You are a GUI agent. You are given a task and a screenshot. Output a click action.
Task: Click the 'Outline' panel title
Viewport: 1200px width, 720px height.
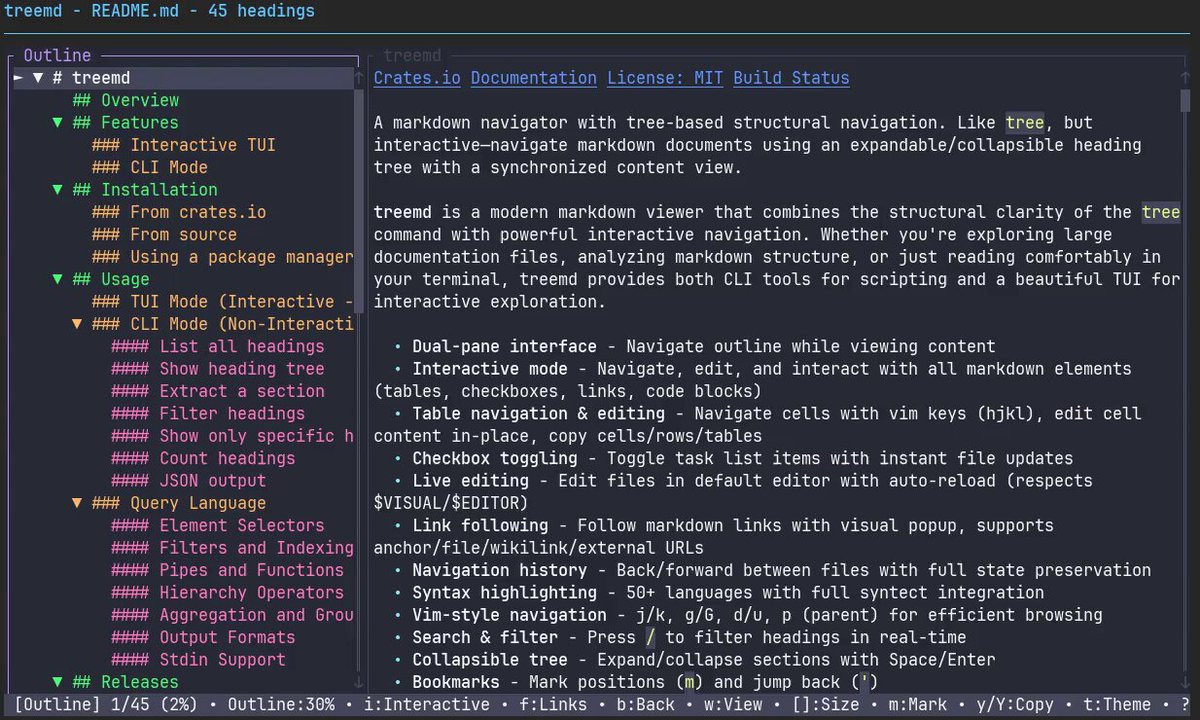point(57,56)
